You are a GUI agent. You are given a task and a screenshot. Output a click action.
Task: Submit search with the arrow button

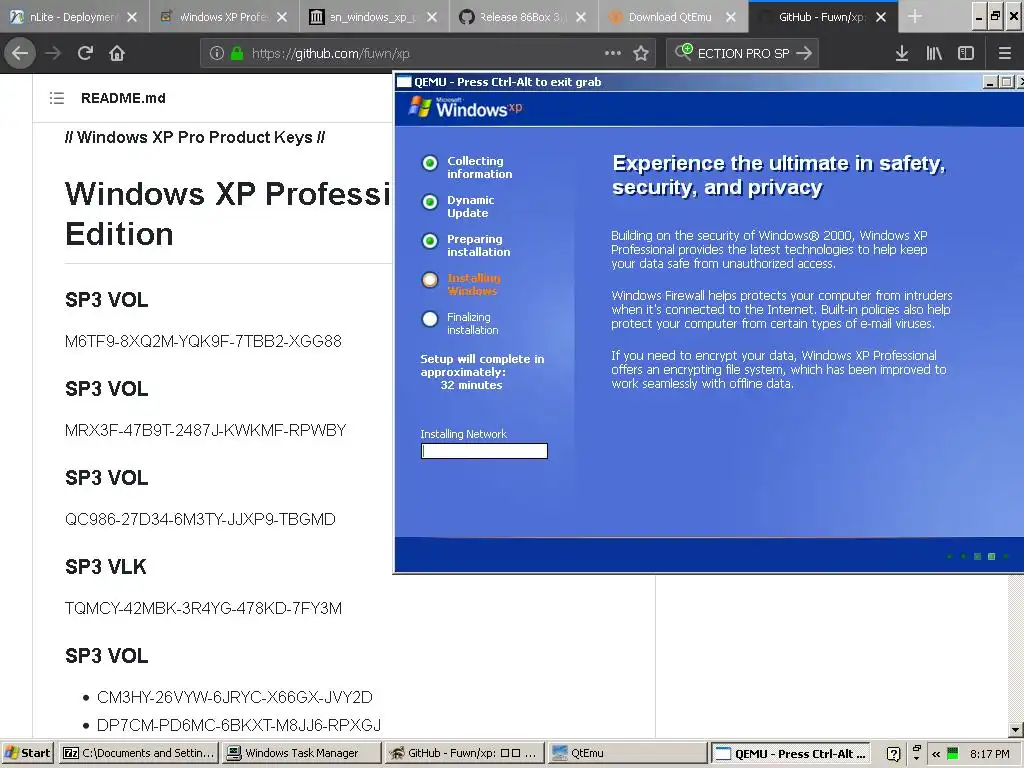click(x=804, y=54)
